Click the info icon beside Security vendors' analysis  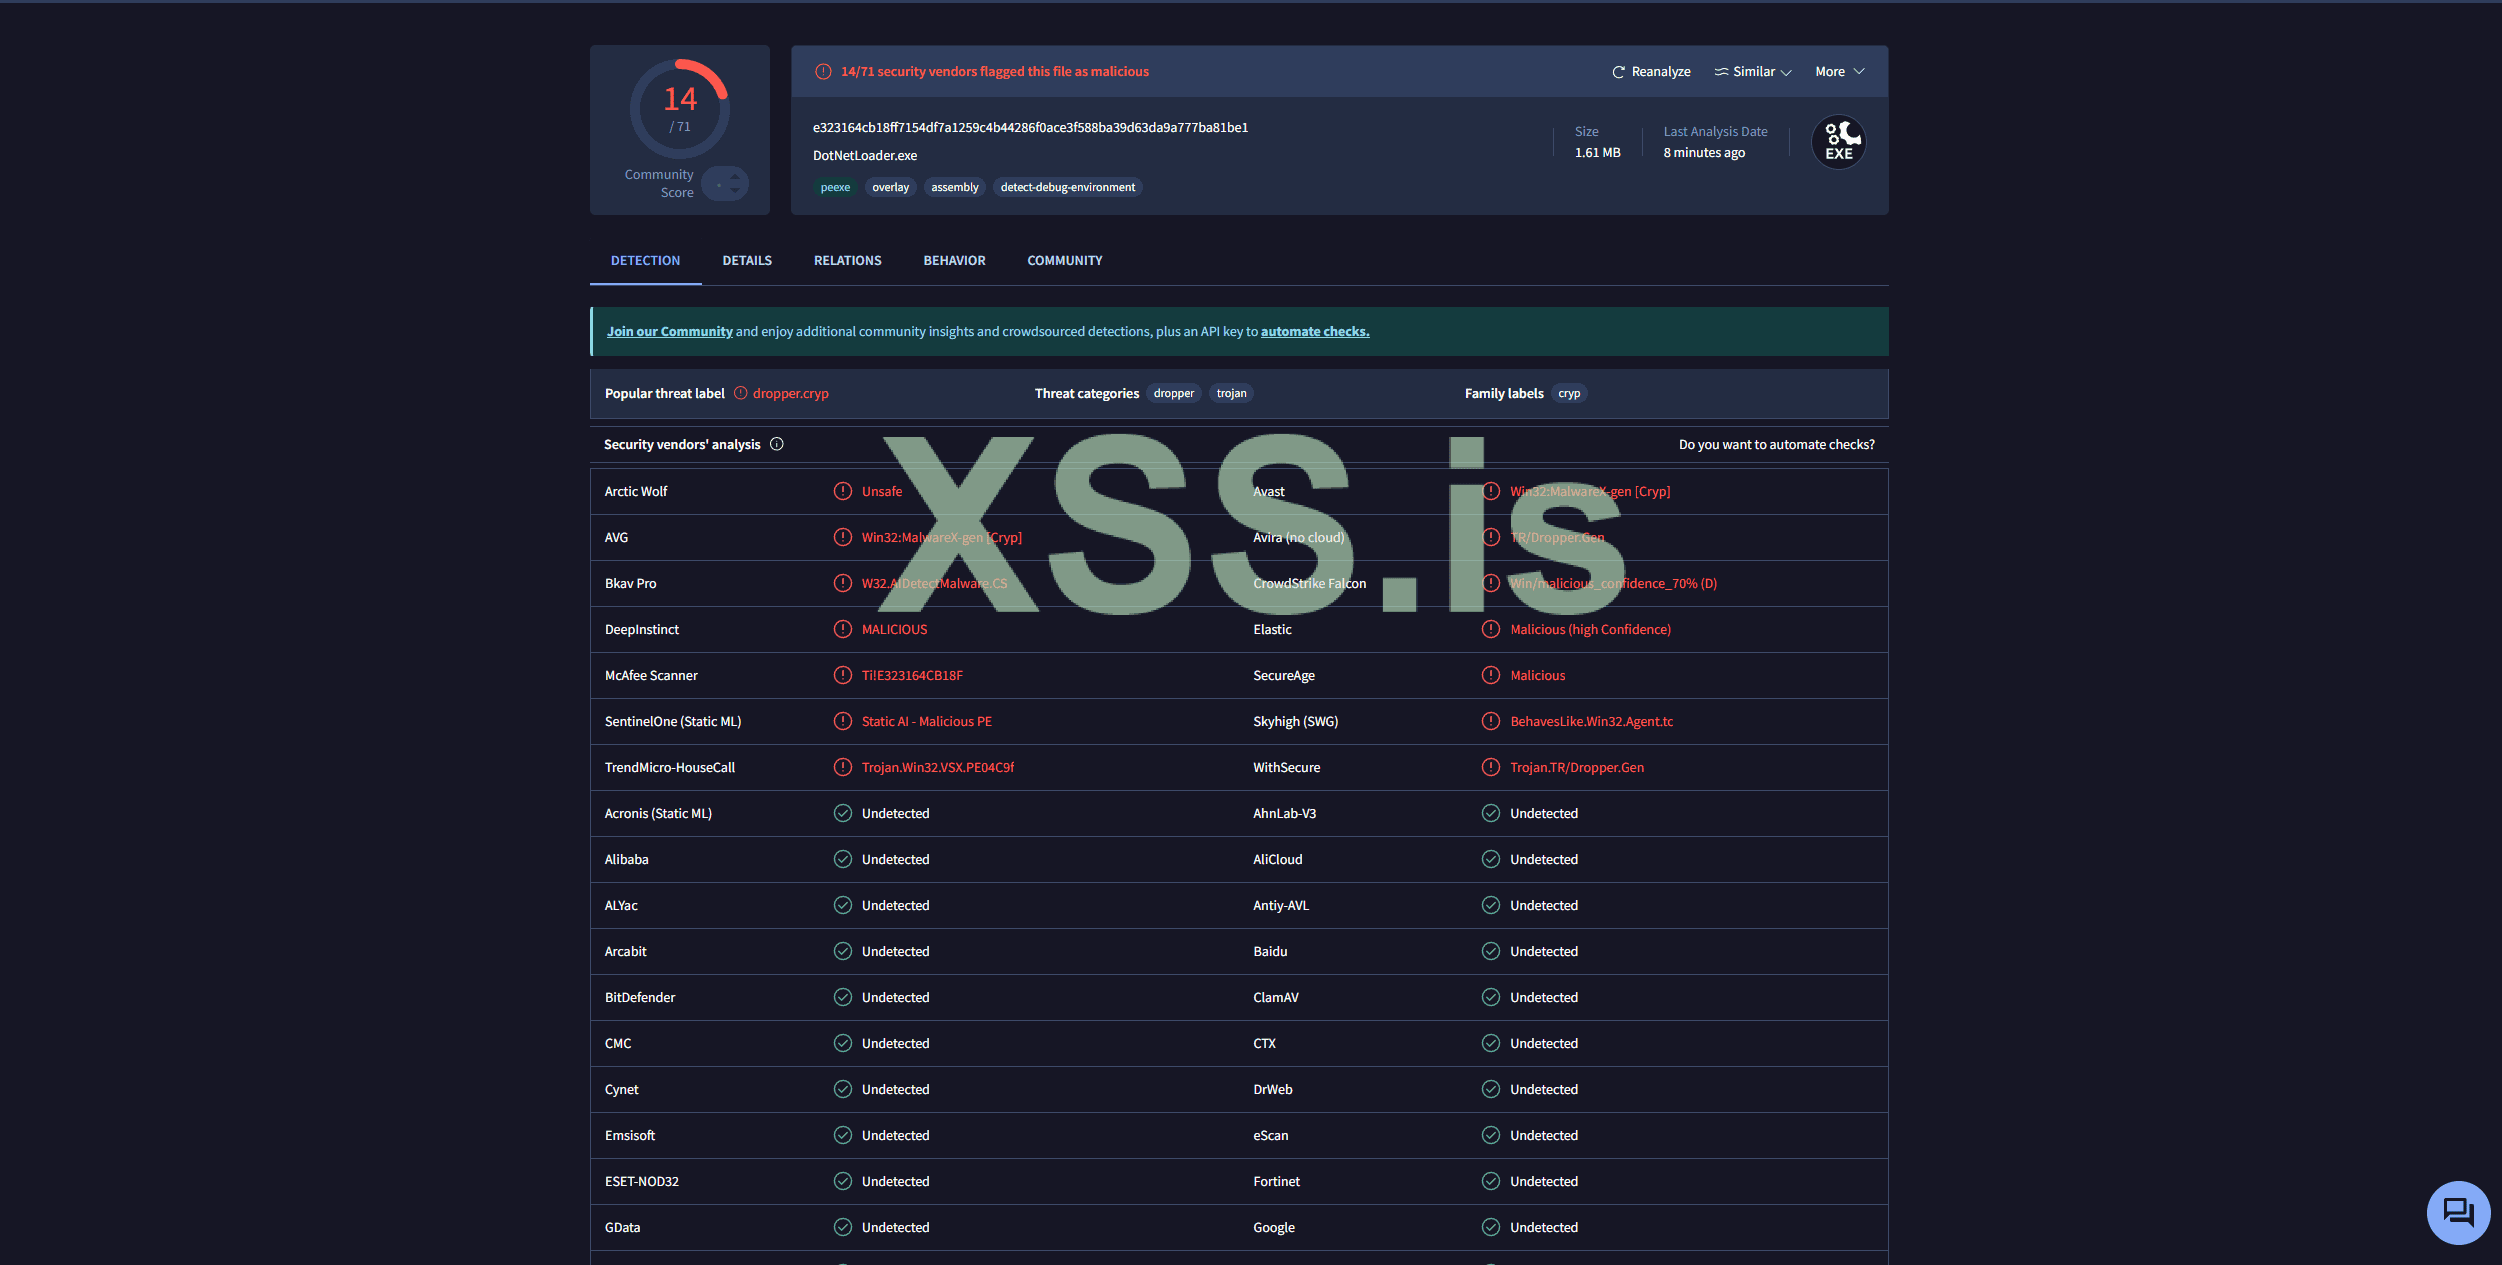click(x=777, y=444)
